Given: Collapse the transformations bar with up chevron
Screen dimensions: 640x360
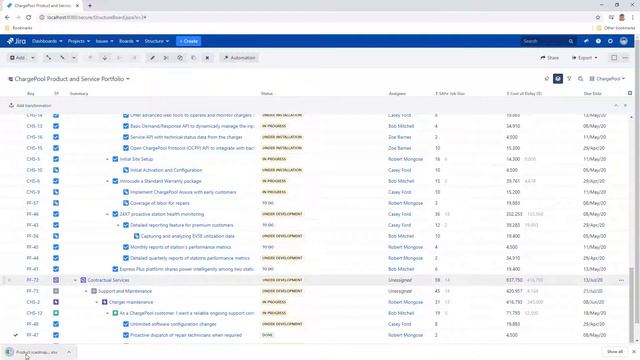Looking at the screenshot, I should pos(616,106).
